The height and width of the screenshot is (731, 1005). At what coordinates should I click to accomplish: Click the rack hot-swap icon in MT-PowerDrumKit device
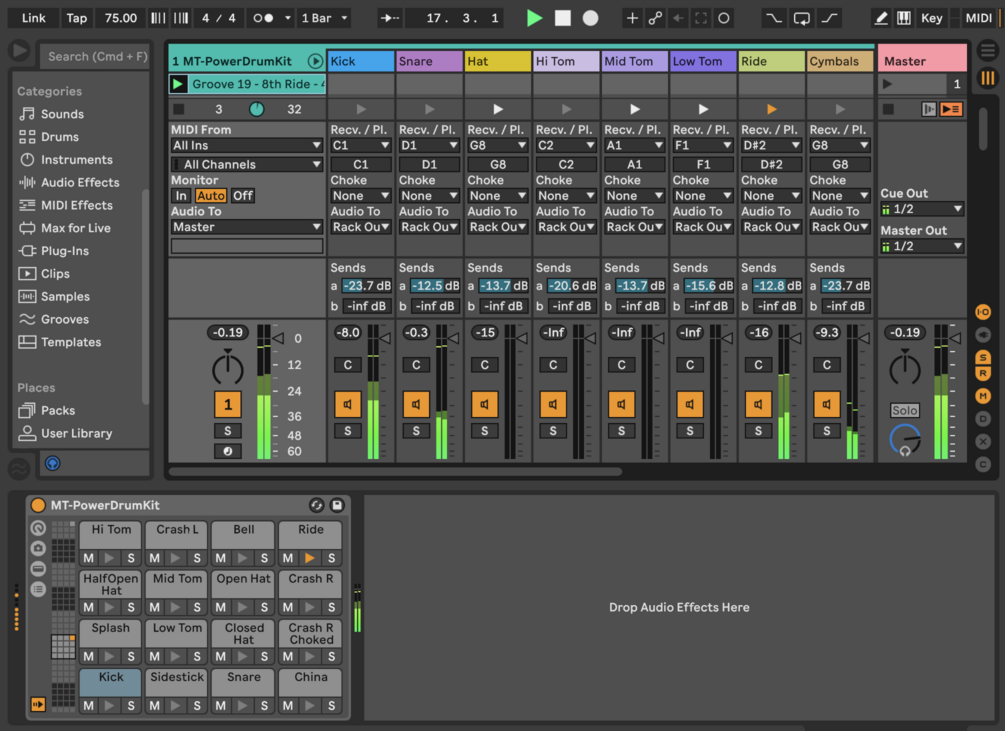click(316, 505)
